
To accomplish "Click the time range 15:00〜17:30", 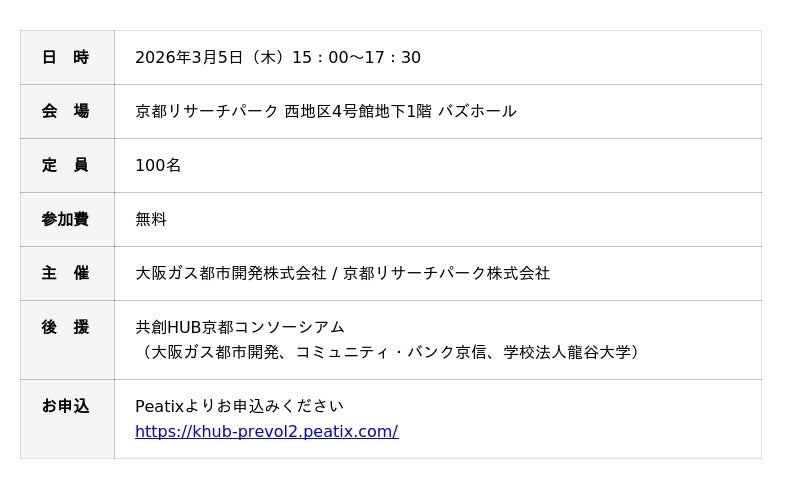I will click(356, 58).
